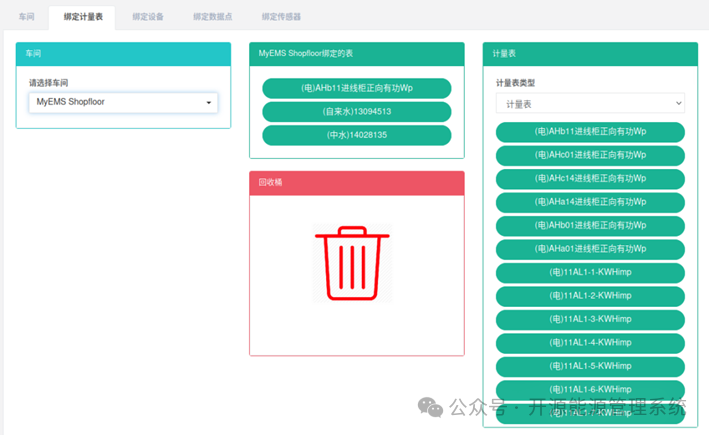This screenshot has height=435, width=709.
Task: Click bound meter (自来水)13094513
Action: pyautogui.click(x=357, y=112)
